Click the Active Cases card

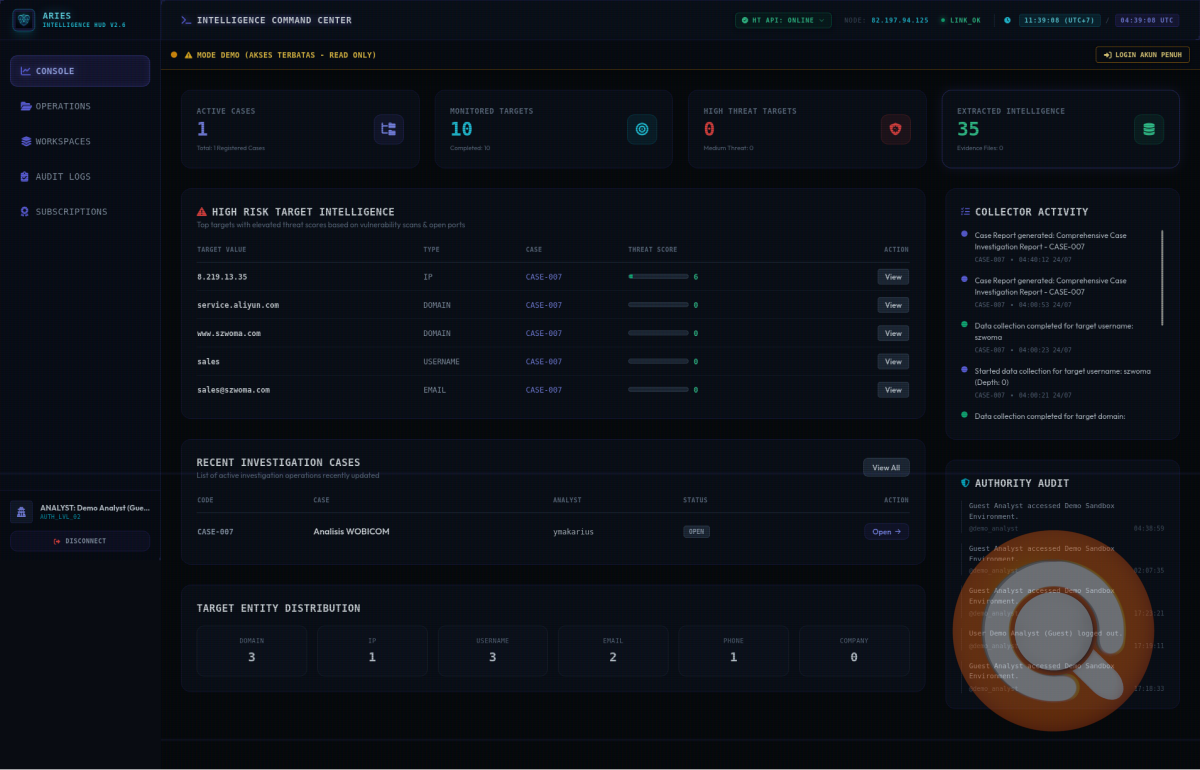(300, 129)
